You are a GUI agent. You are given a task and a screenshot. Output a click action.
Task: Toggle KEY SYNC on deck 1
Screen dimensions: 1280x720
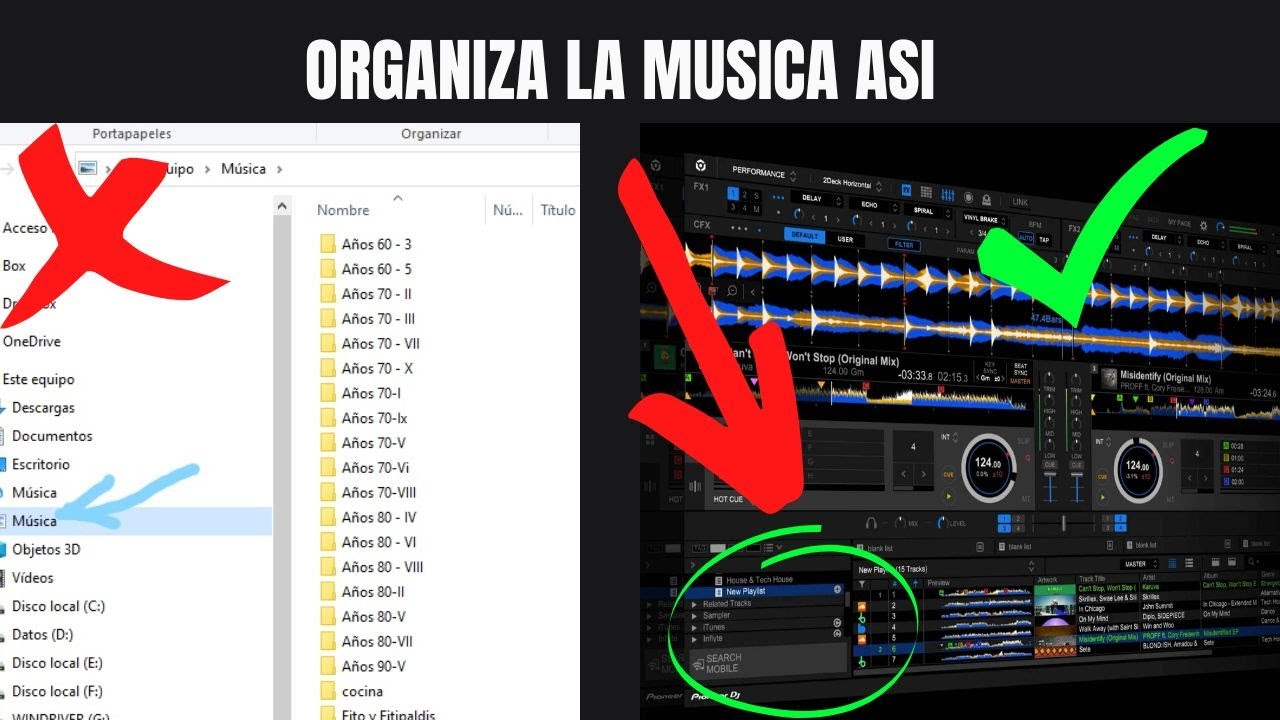click(990, 369)
